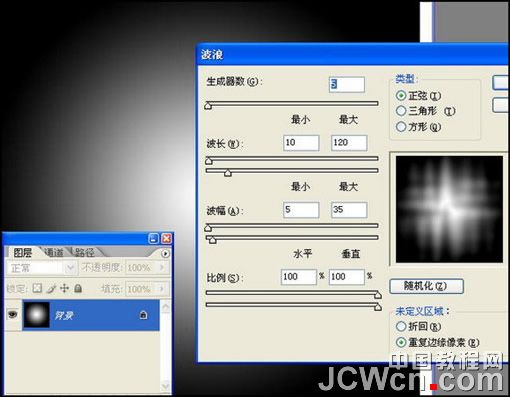Click lock position move icon

point(64,288)
